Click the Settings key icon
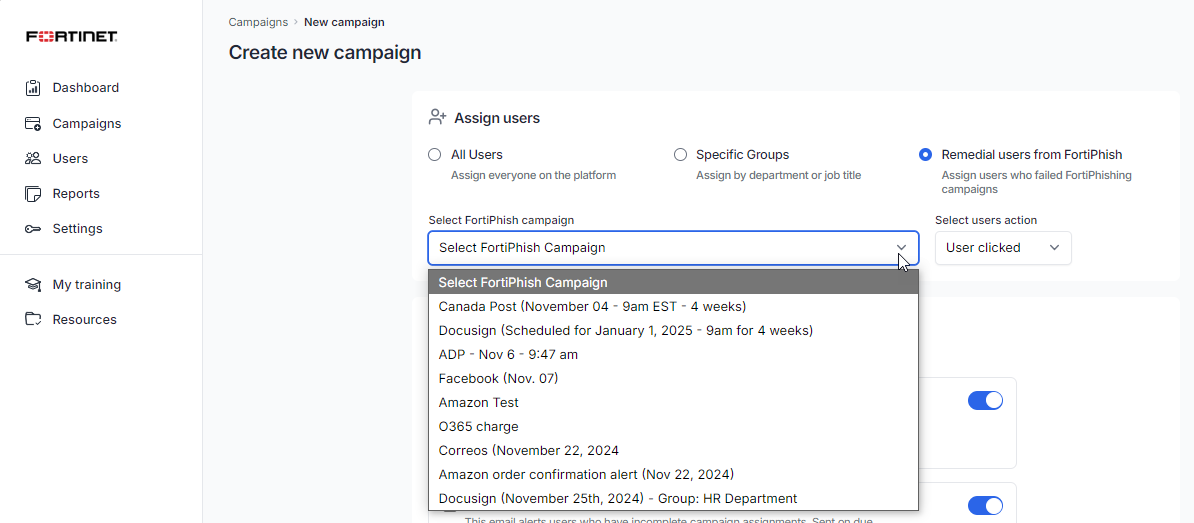Image resolution: width=1194 pixels, height=523 pixels. [x=33, y=228]
